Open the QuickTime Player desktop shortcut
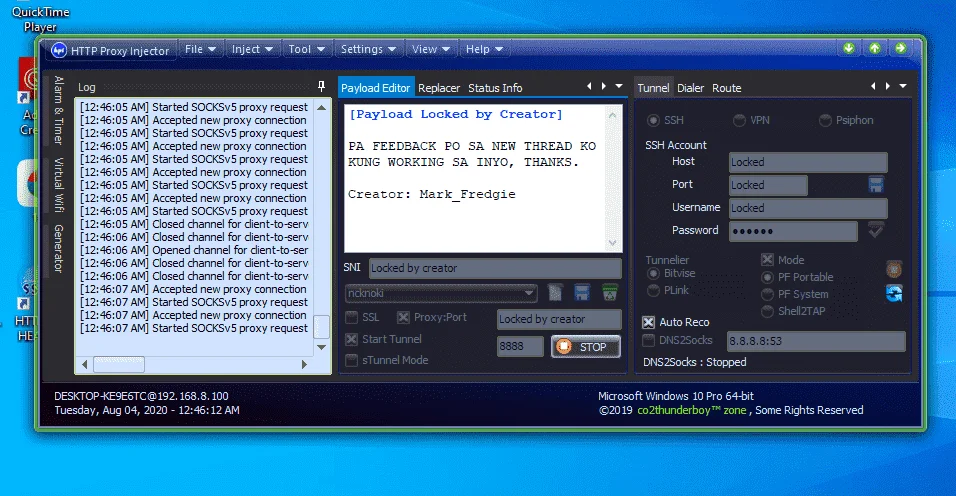The height and width of the screenshot is (496, 956). click(40, 19)
